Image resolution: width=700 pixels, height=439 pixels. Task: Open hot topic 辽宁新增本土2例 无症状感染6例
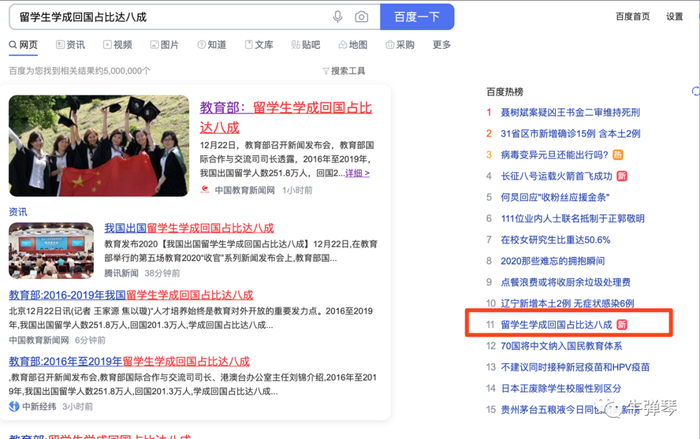pyautogui.click(x=567, y=303)
